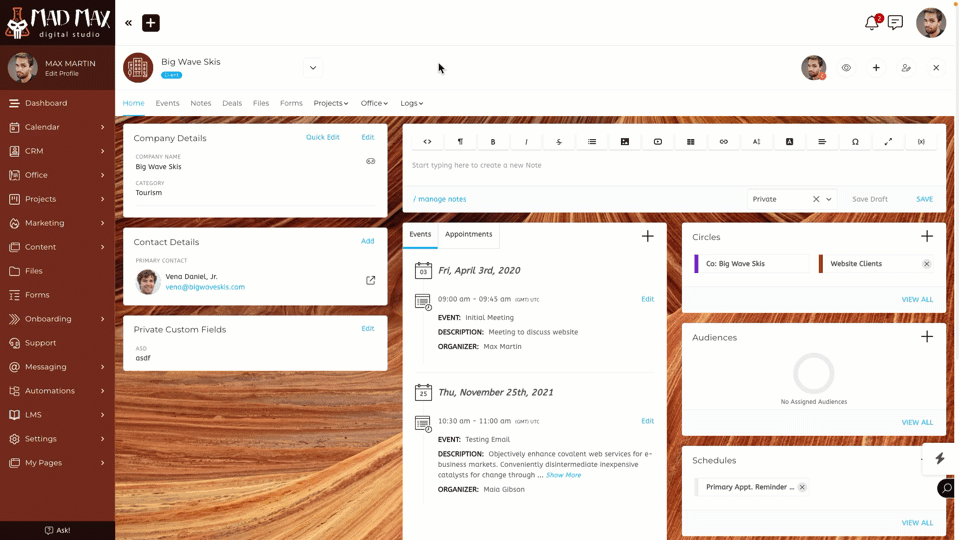
Task: Switch to Appointments tab
Action: [468, 234]
